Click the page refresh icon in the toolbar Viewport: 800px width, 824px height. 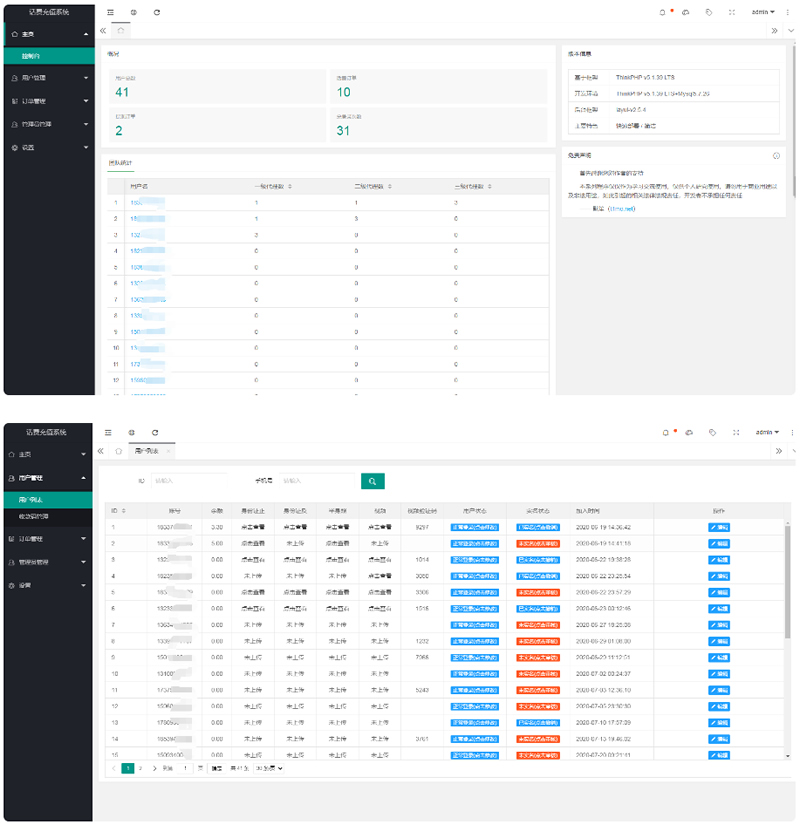click(157, 13)
